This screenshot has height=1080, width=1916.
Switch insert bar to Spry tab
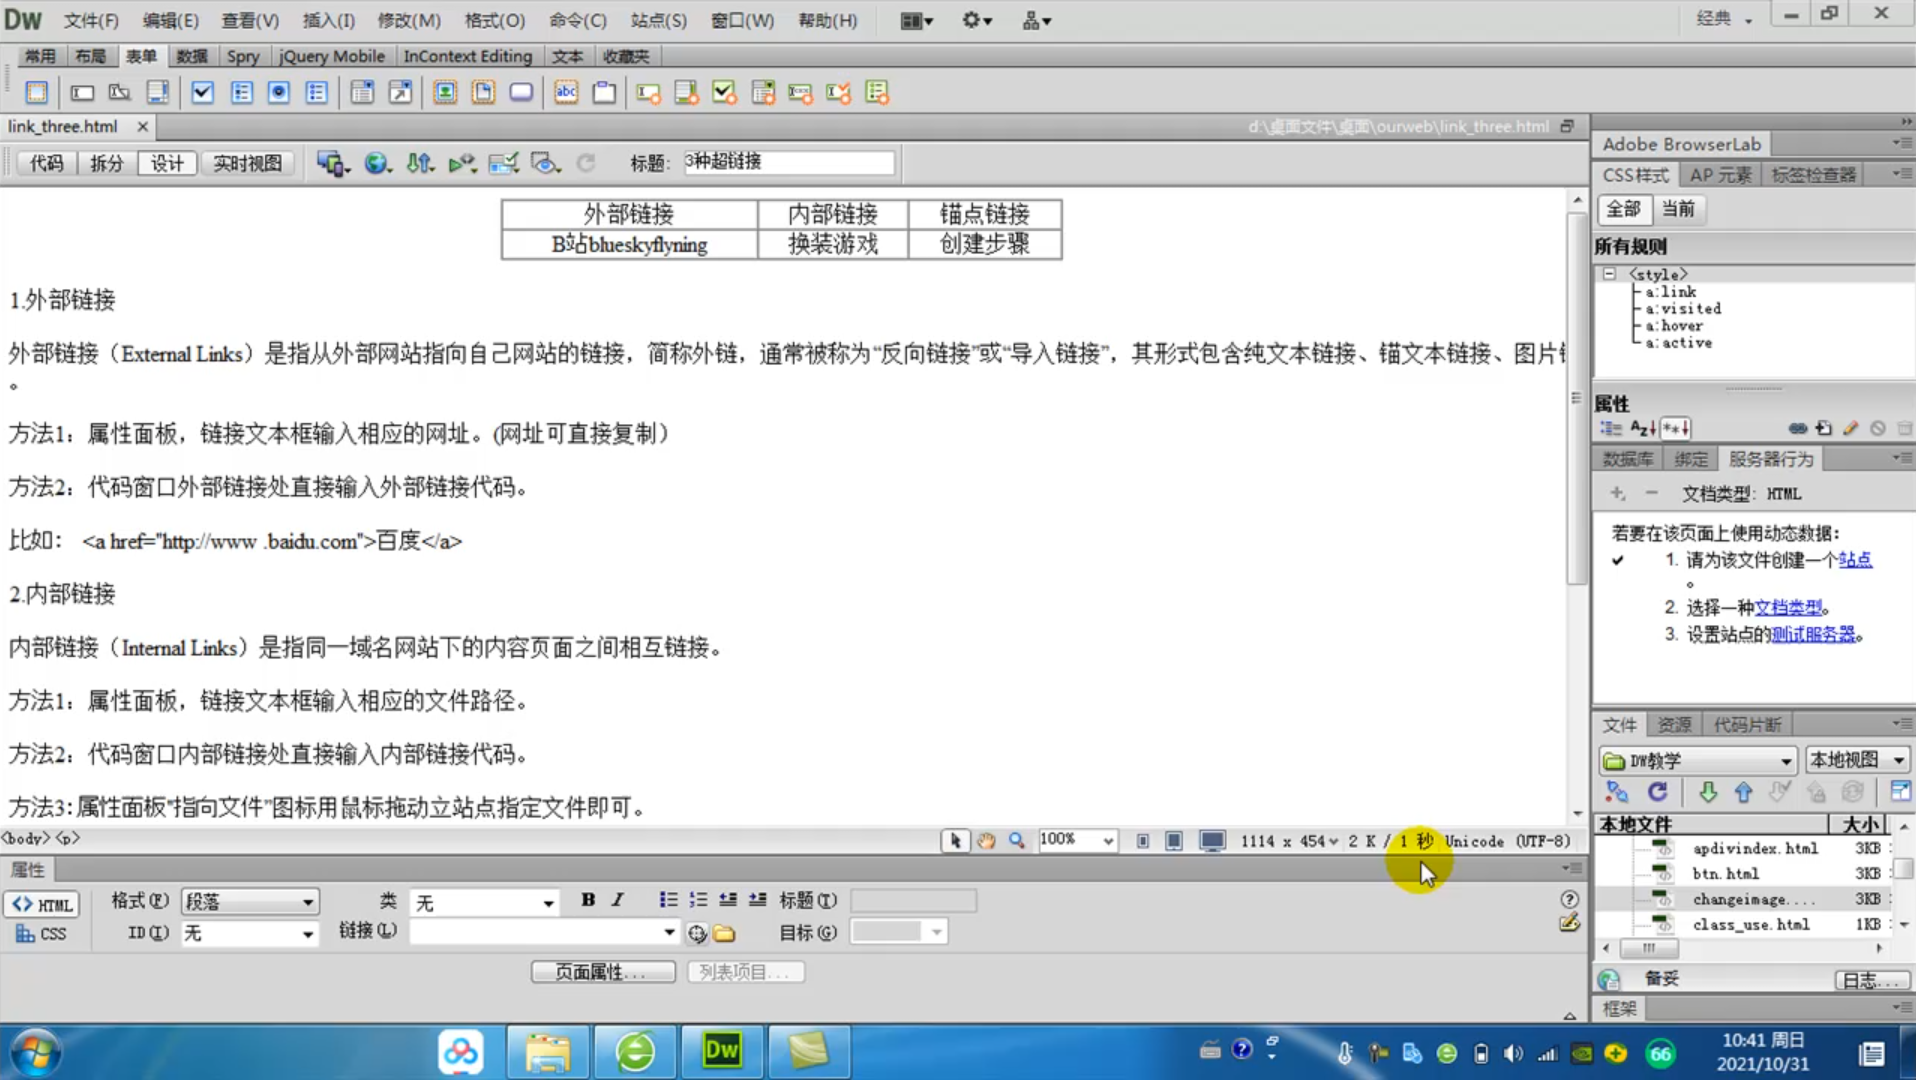pyautogui.click(x=242, y=56)
